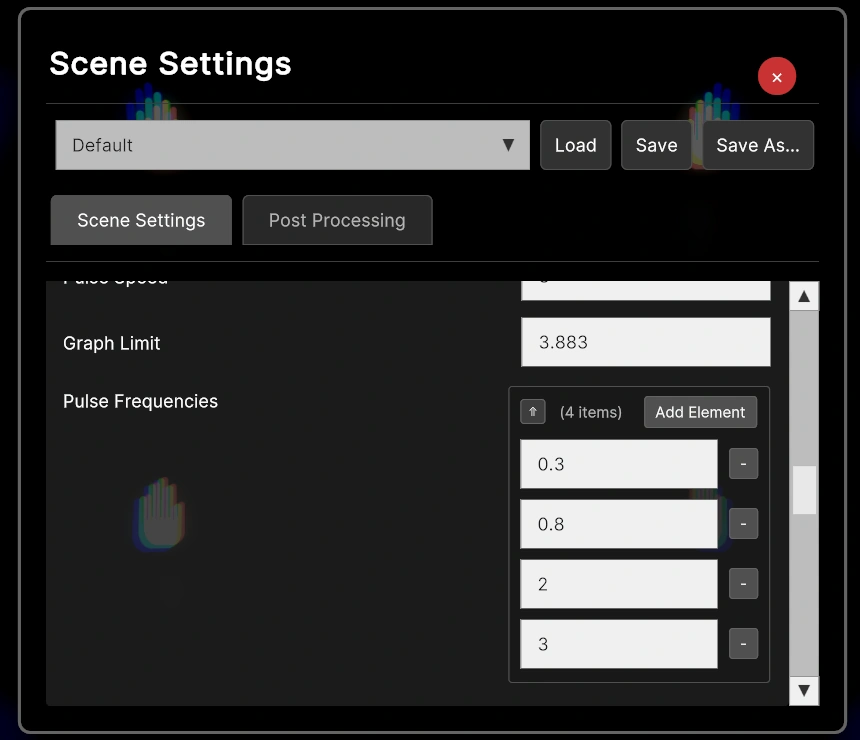This screenshot has width=860, height=740.
Task: Click the Load preset button
Action: (x=575, y=145)
